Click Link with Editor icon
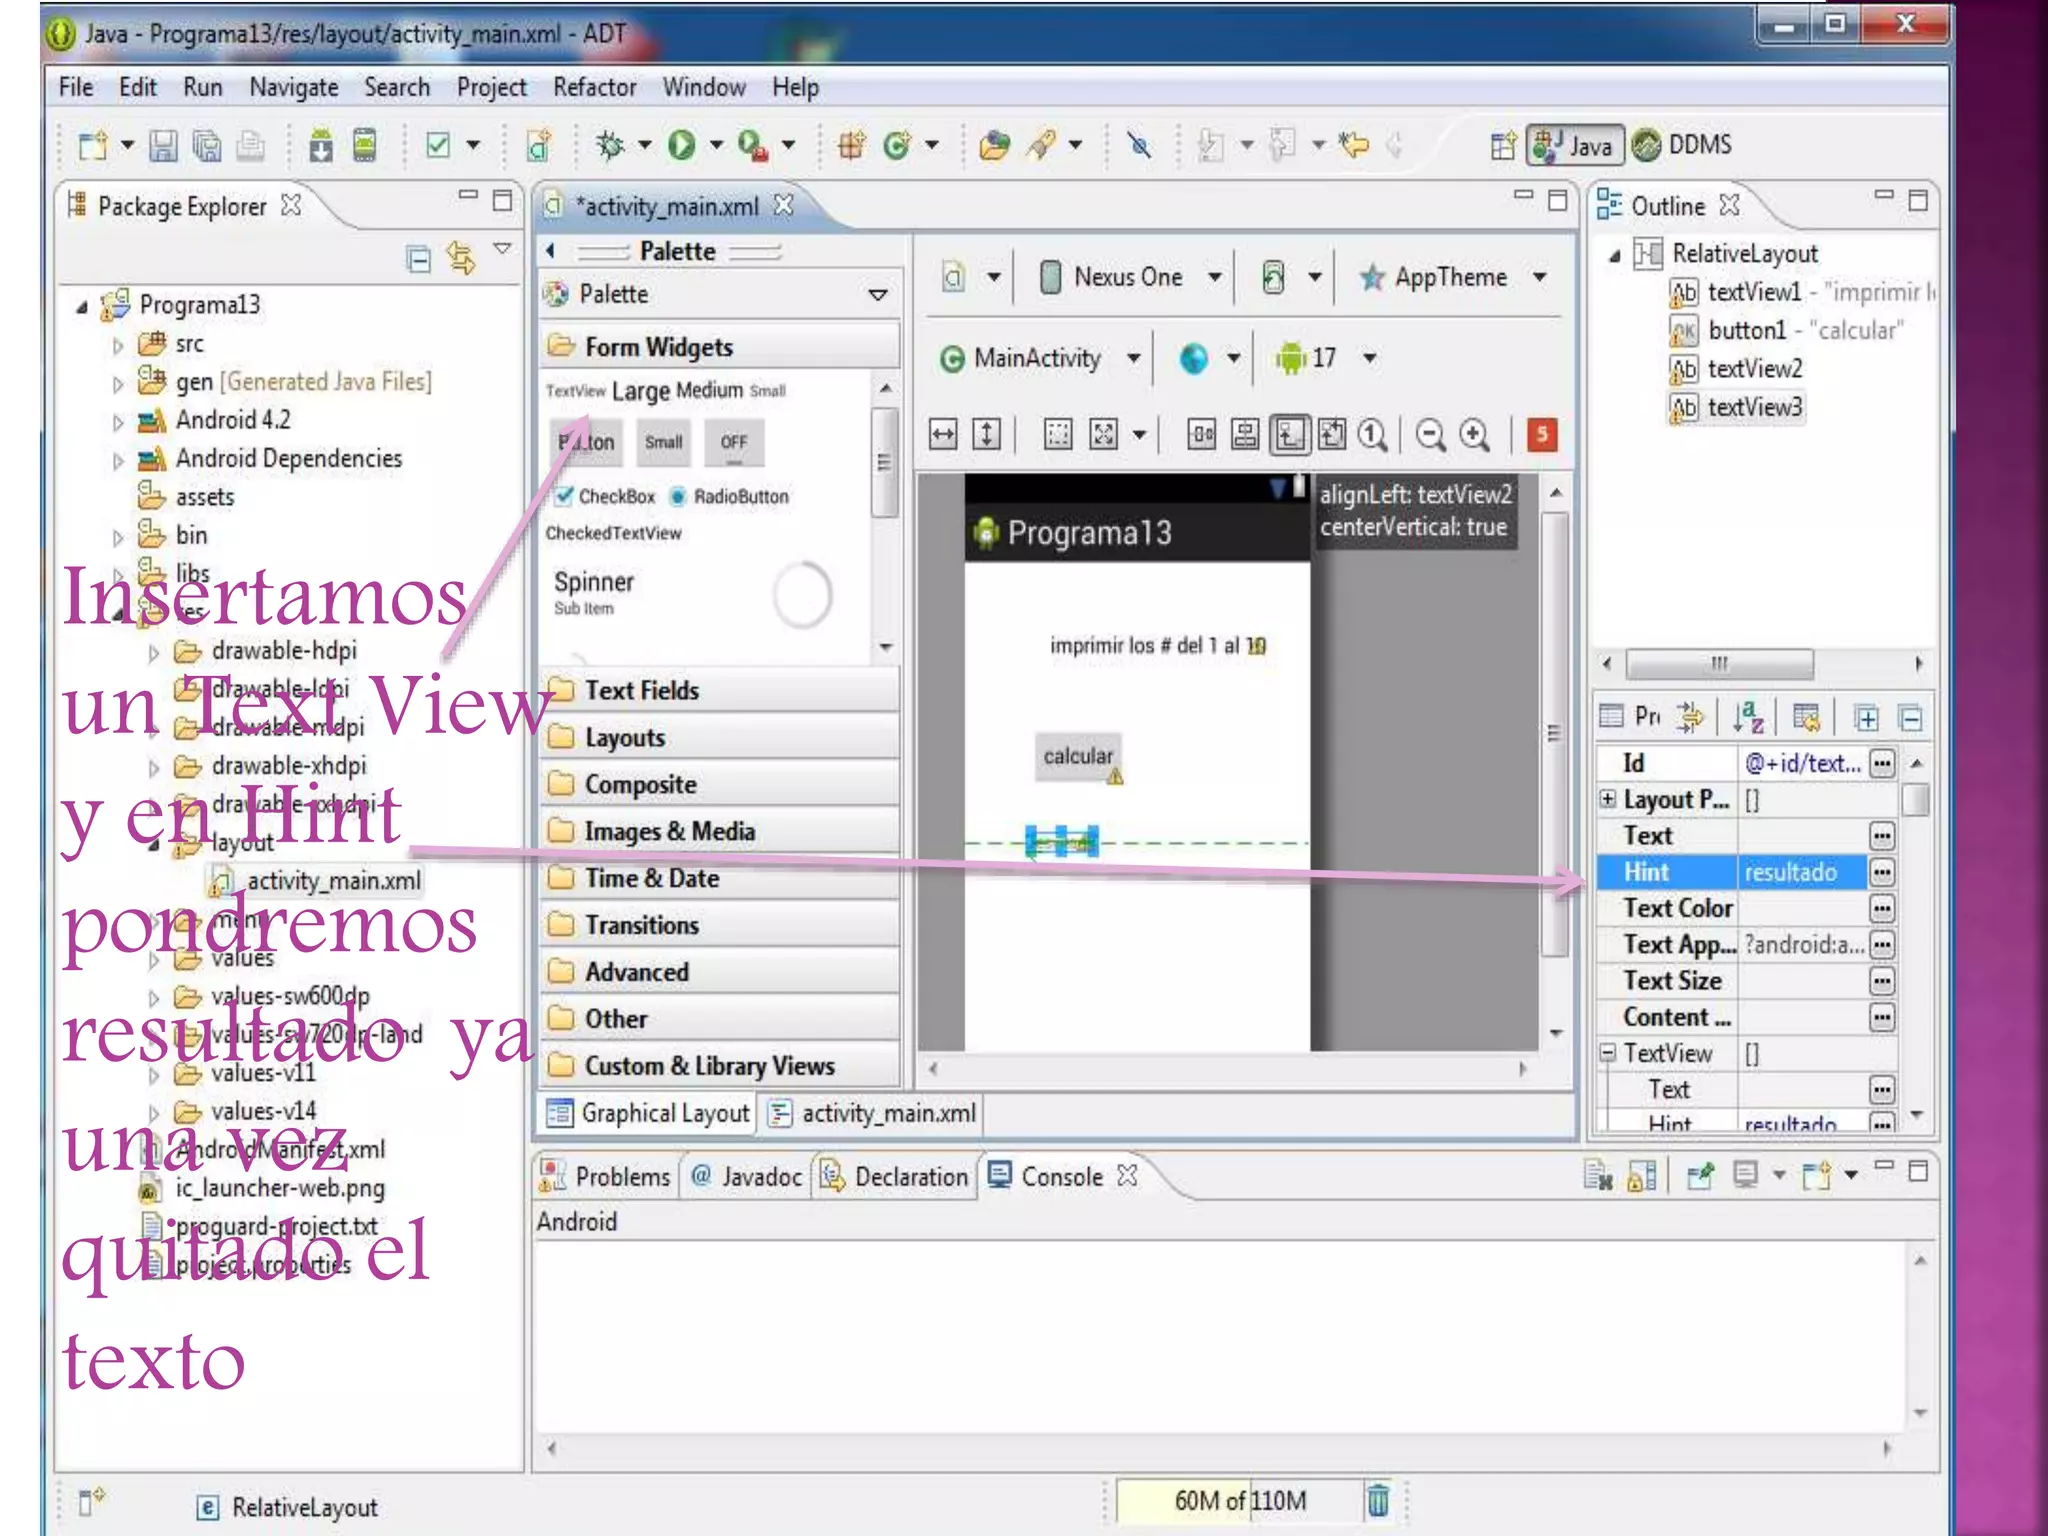The height and width of the screenshot is (1536, 2048). point(461,259)
